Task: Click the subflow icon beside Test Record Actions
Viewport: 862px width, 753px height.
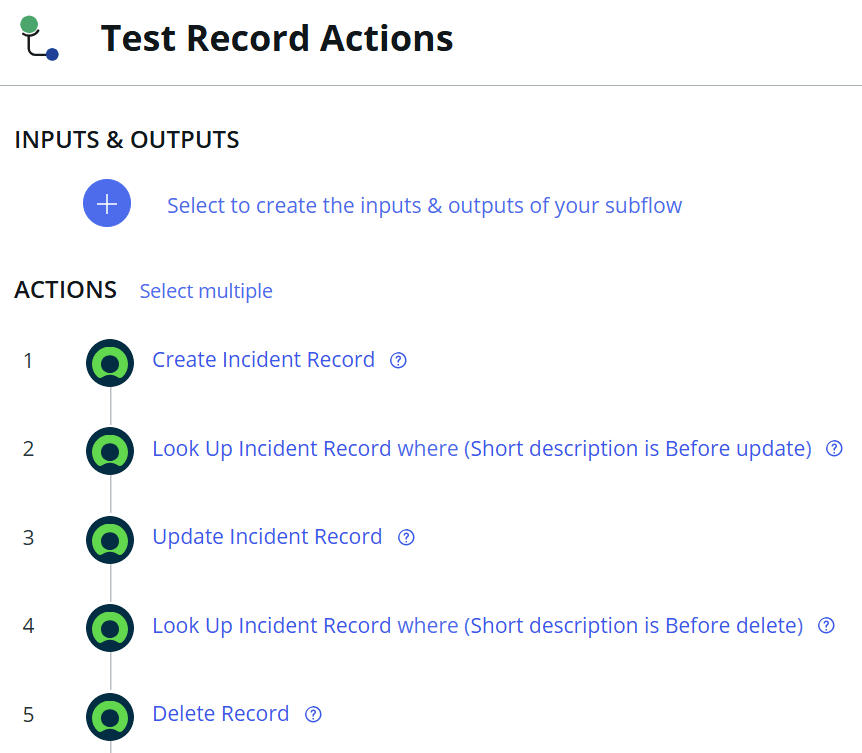Action: pyautogui.click(x=39, y=38)
